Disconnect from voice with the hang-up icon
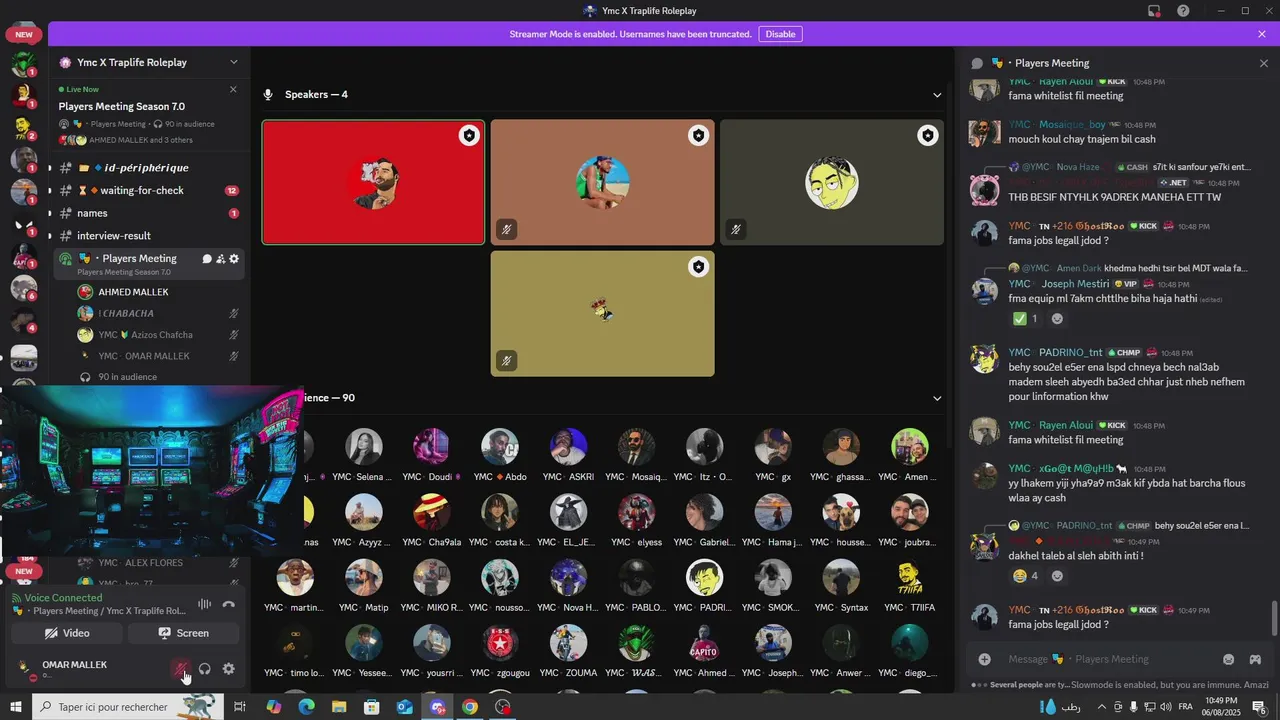This screenshot has width=1280, height=720. 228,604
